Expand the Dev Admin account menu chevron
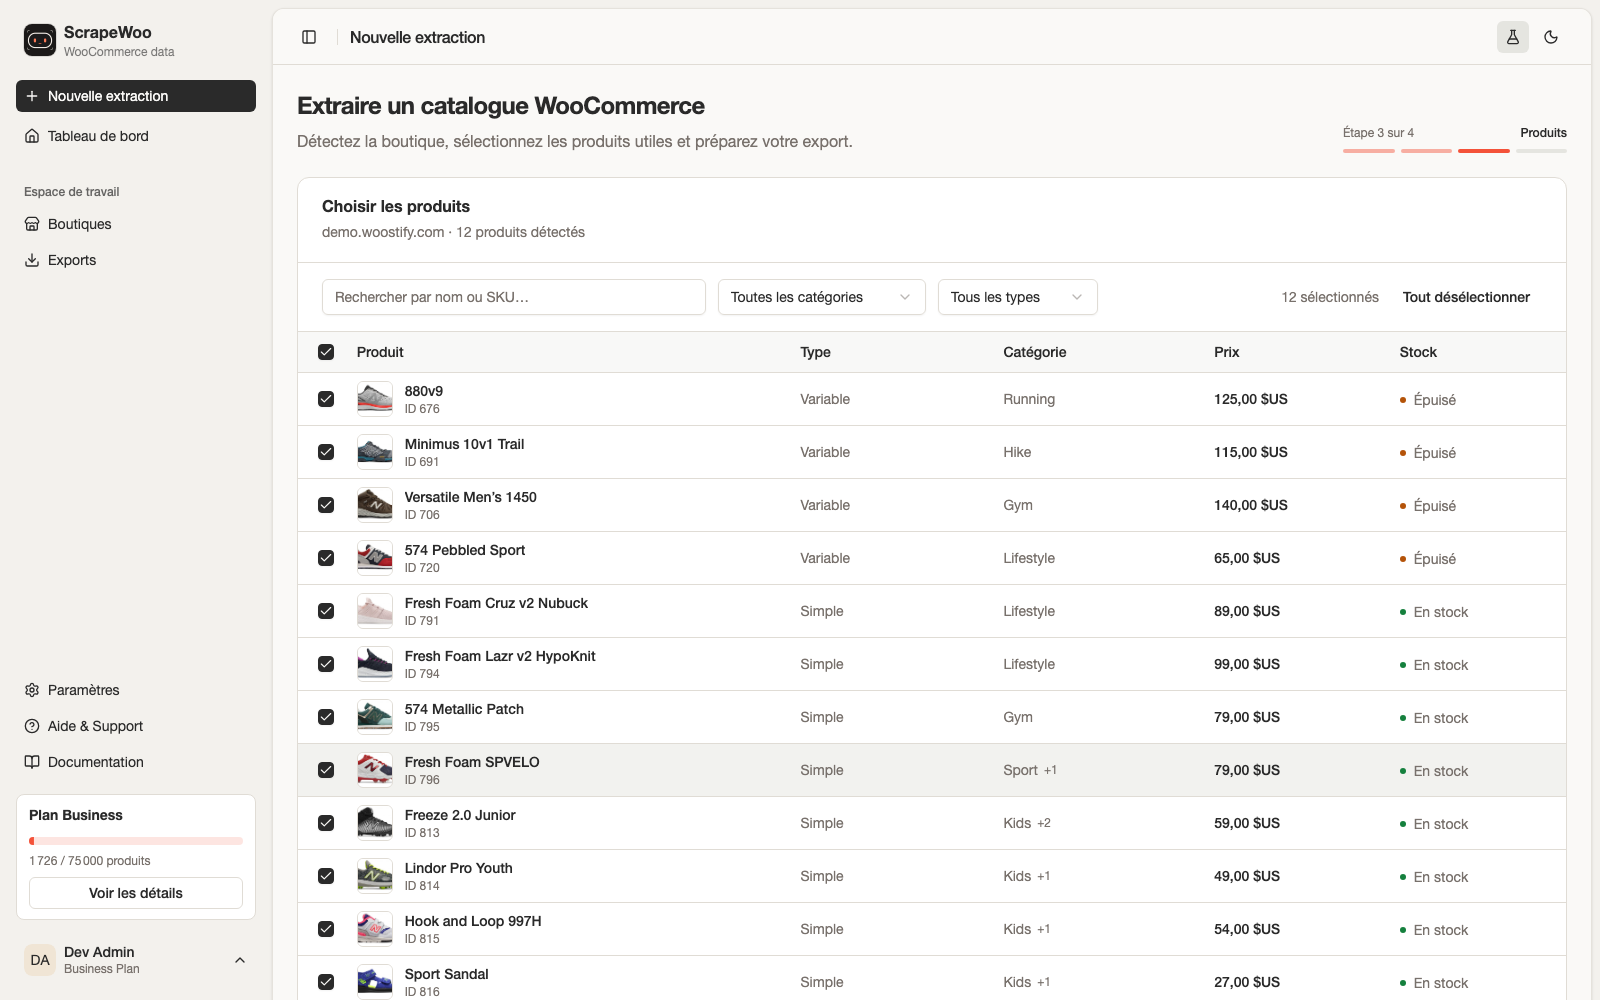 pyautogui.click(x=240, y=960)
